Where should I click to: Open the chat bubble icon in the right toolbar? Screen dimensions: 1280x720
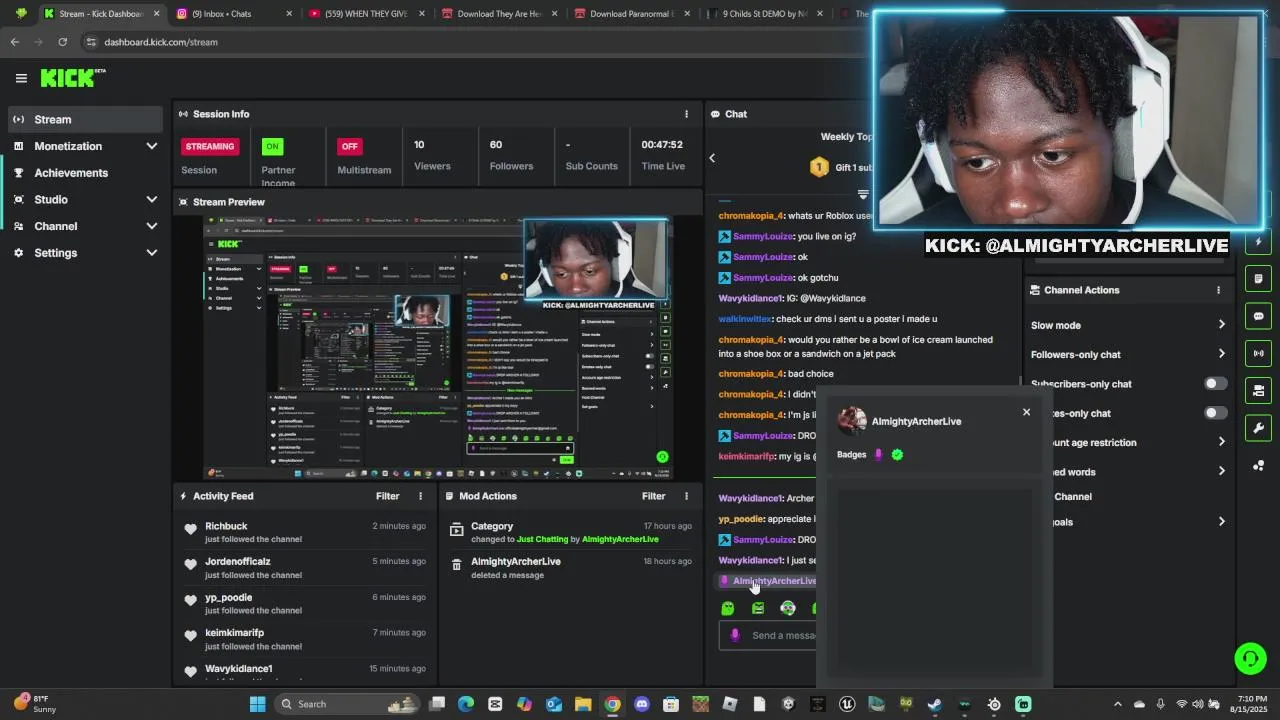pos(1258,316)
